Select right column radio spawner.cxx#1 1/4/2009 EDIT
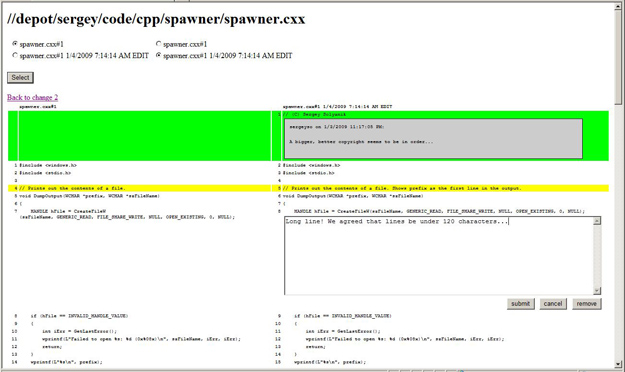This screenshot has width=625, height=372. pyautogui.click(x=159, y=55)
